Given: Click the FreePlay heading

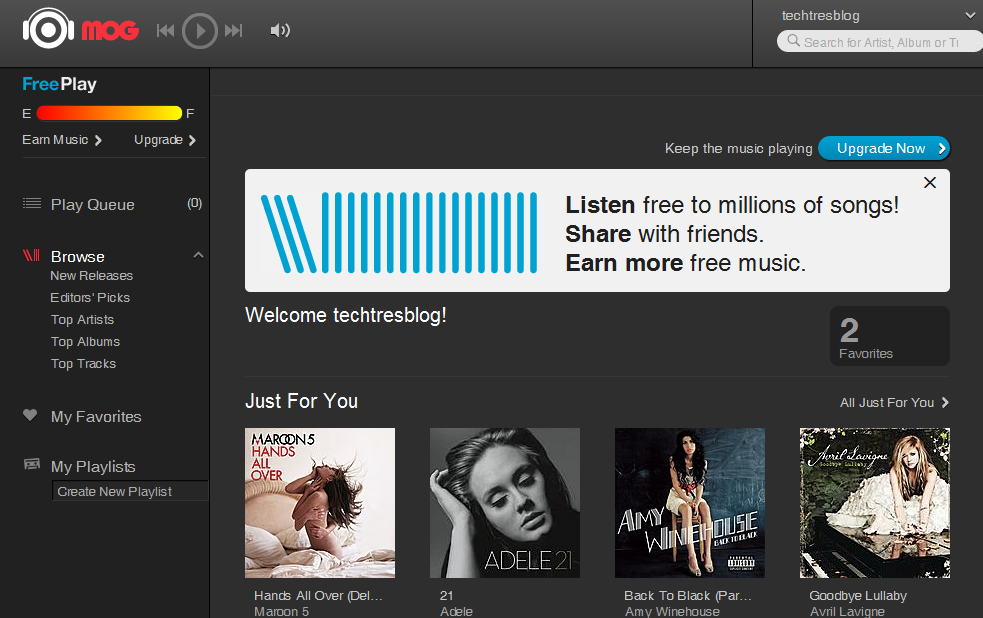Looking at the screenshot, I should 60,84.
